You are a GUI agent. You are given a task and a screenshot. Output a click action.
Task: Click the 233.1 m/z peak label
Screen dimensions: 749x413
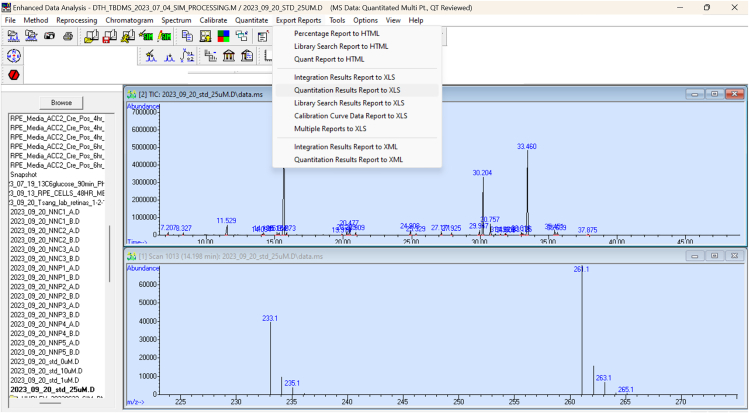tap(270, 318)
